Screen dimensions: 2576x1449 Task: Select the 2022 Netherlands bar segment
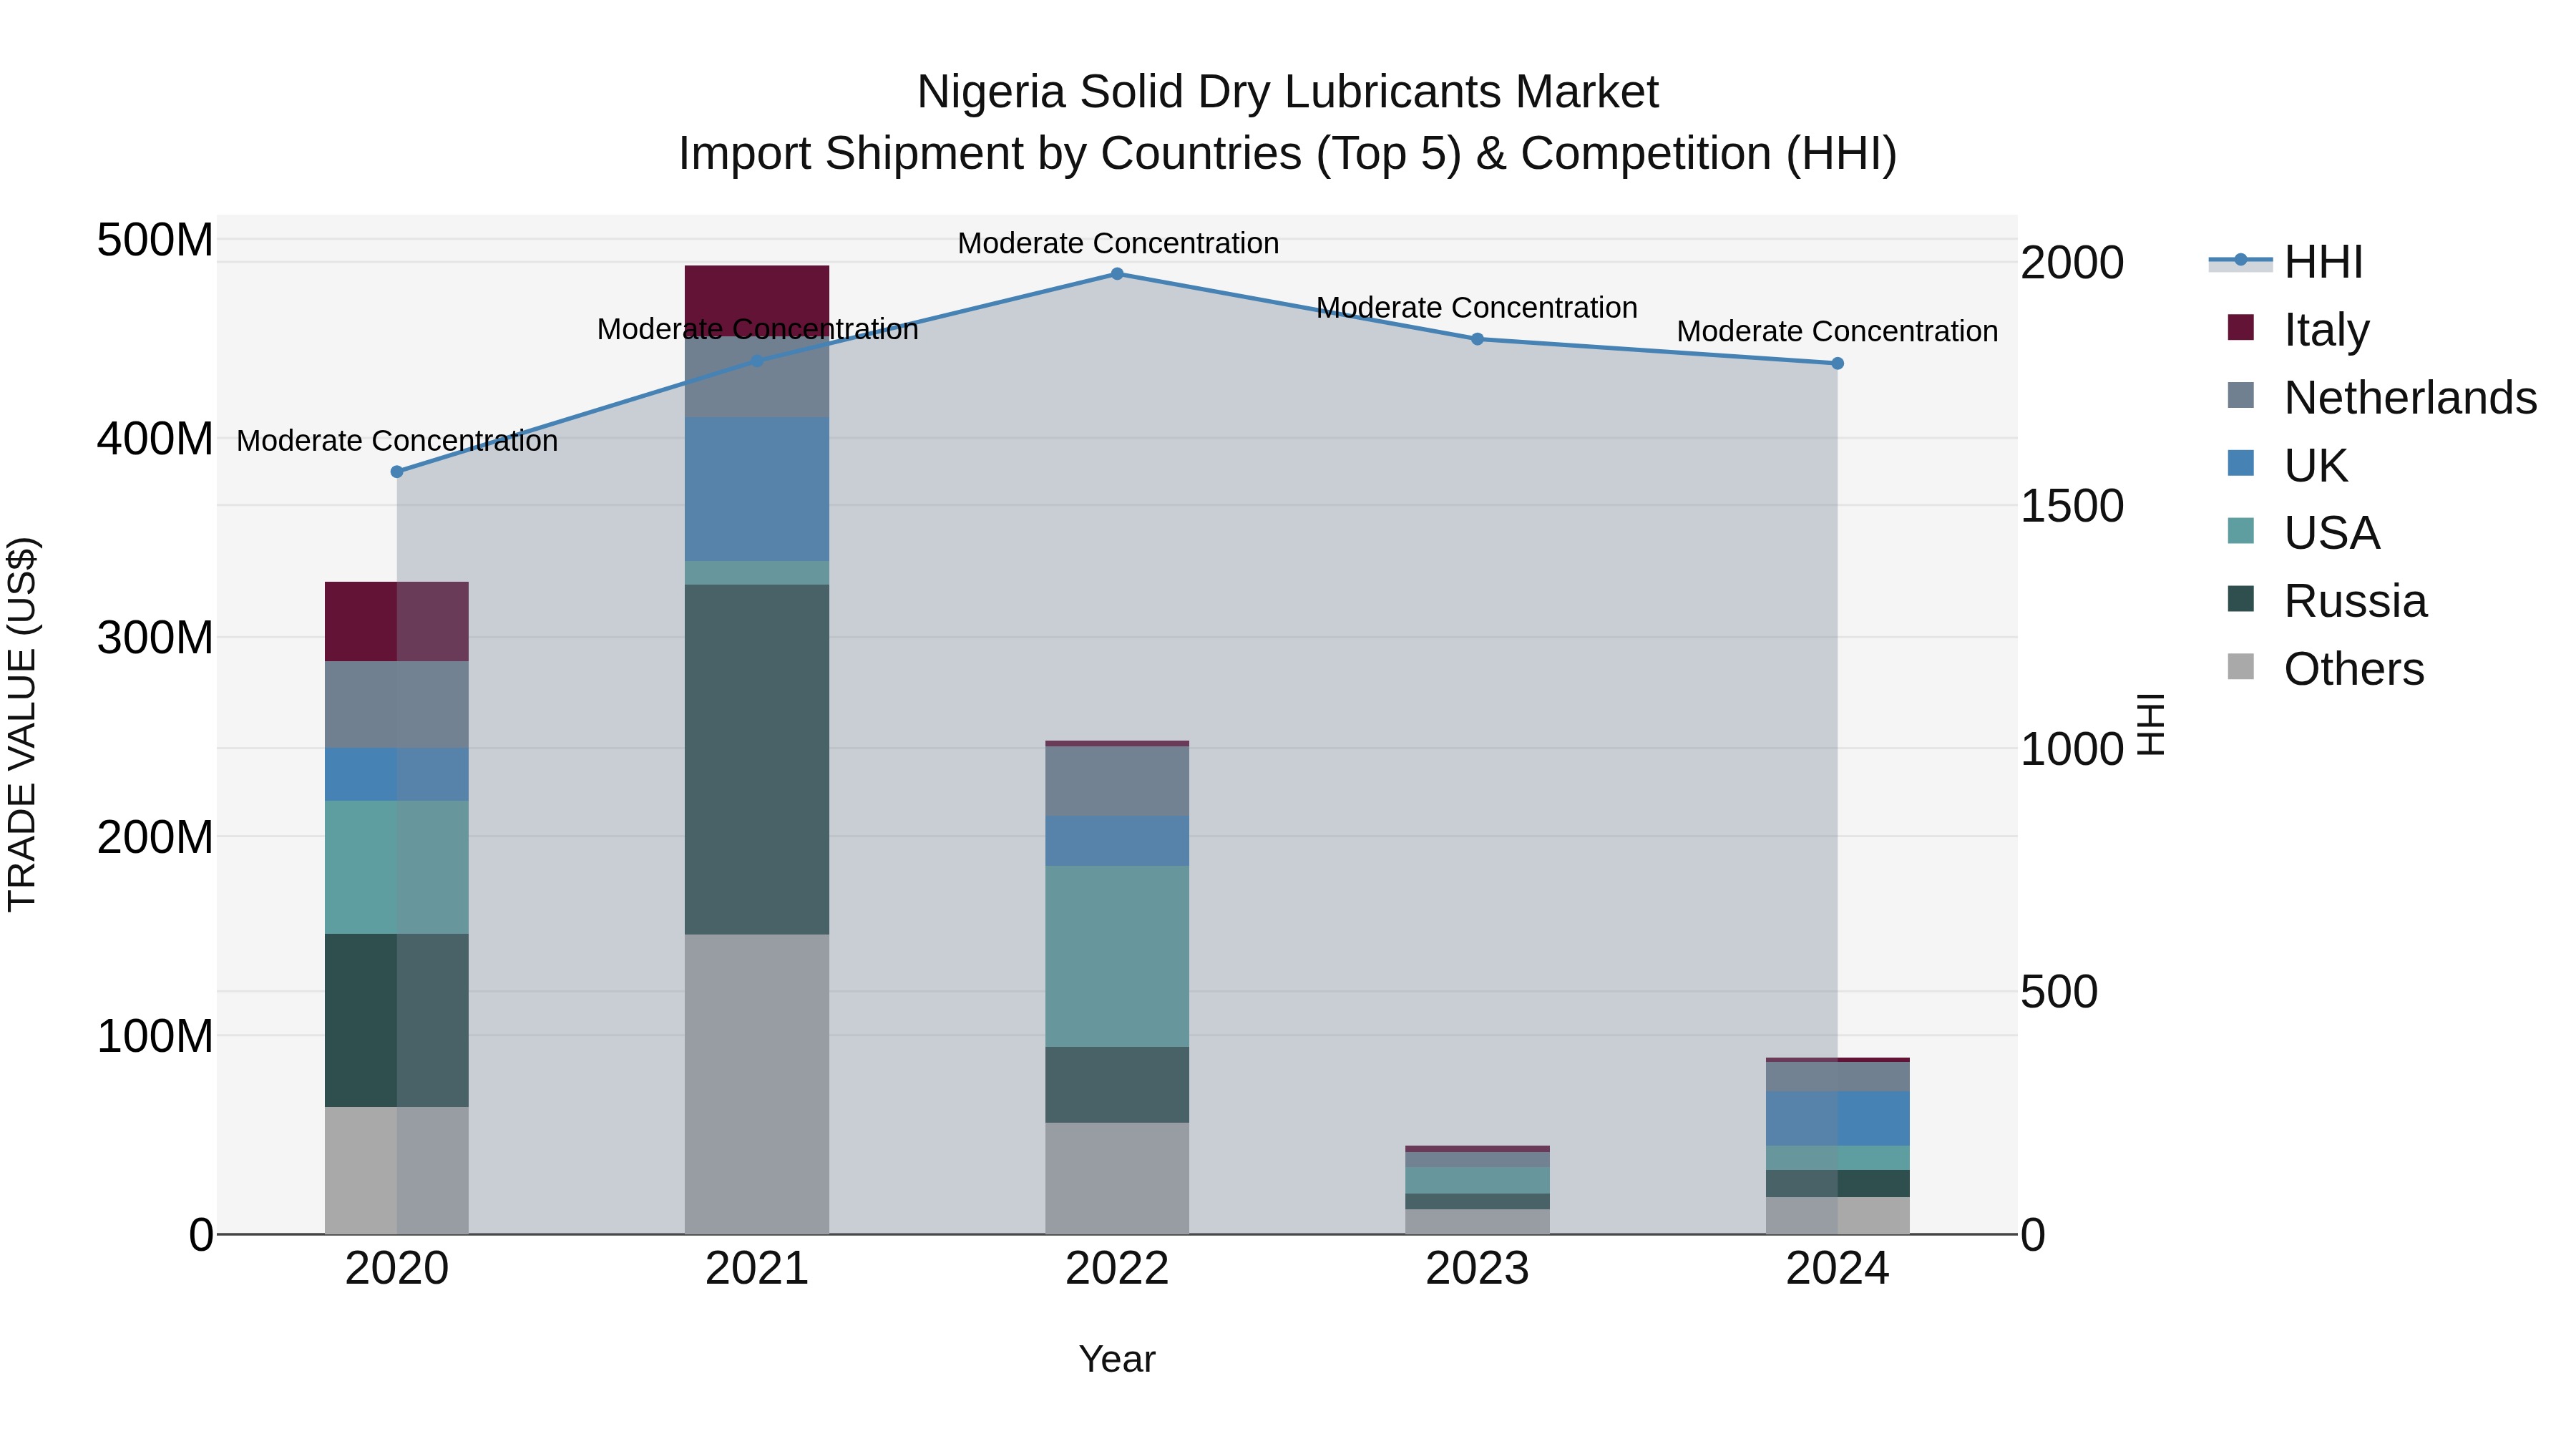click(x=1117, y=781)
